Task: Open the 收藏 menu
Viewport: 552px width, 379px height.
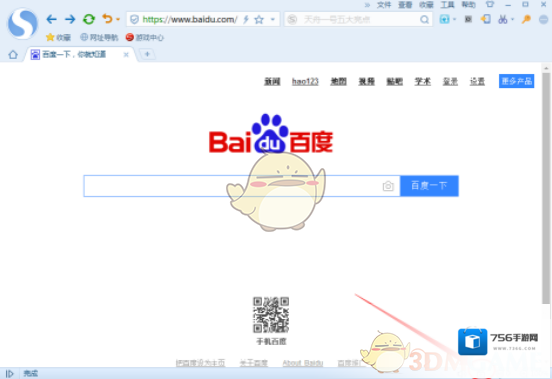Action: click(x=426, y=5)
